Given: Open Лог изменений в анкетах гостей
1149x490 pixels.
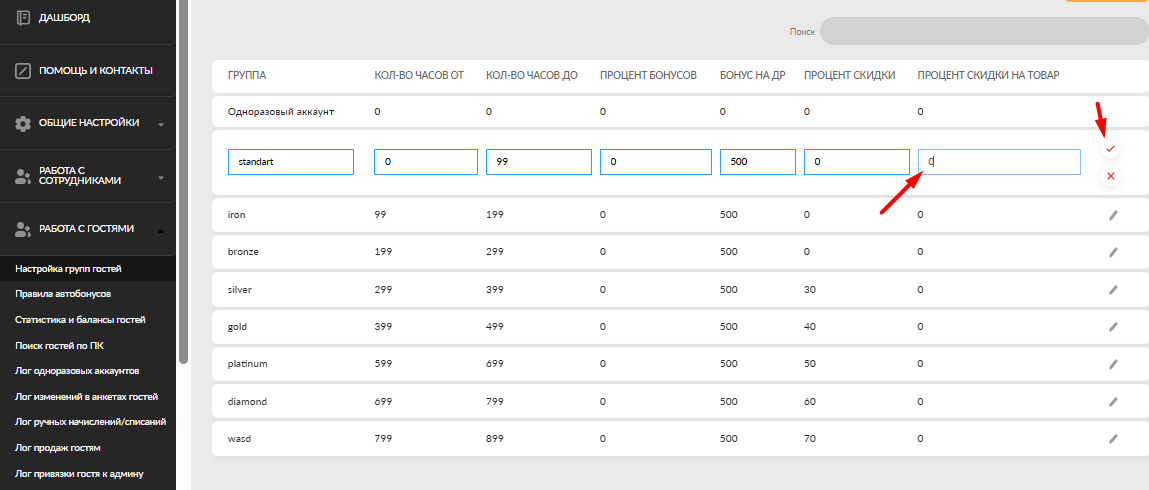Looking at the screenshot, I should pyautogui.click(x=86, y=397).
